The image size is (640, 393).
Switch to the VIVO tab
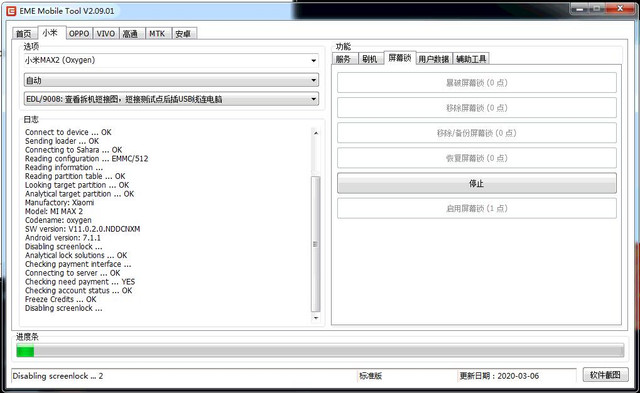click(x=106, y=33)
